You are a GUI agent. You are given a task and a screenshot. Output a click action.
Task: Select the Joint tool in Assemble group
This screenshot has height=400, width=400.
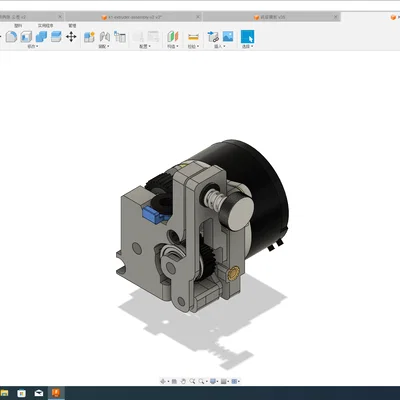click(105, 37)
